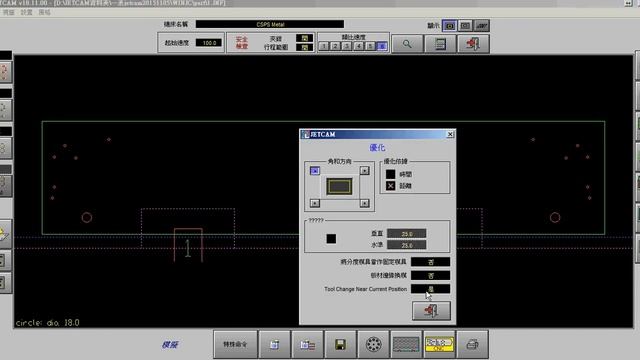Select the top-right corner direction button
Image resolution: width=640 pixels, height=360 pixels.
pos(364,171)
